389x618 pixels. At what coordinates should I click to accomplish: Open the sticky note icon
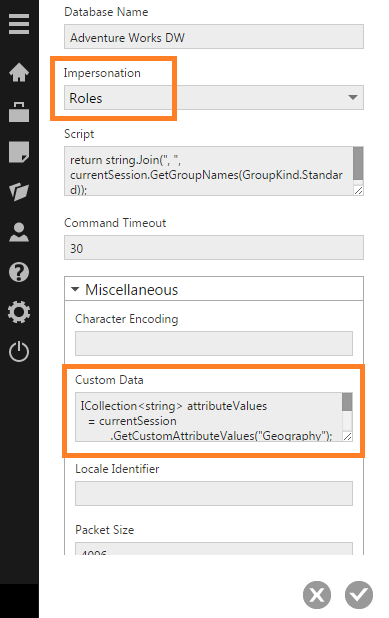click(19, 152)
